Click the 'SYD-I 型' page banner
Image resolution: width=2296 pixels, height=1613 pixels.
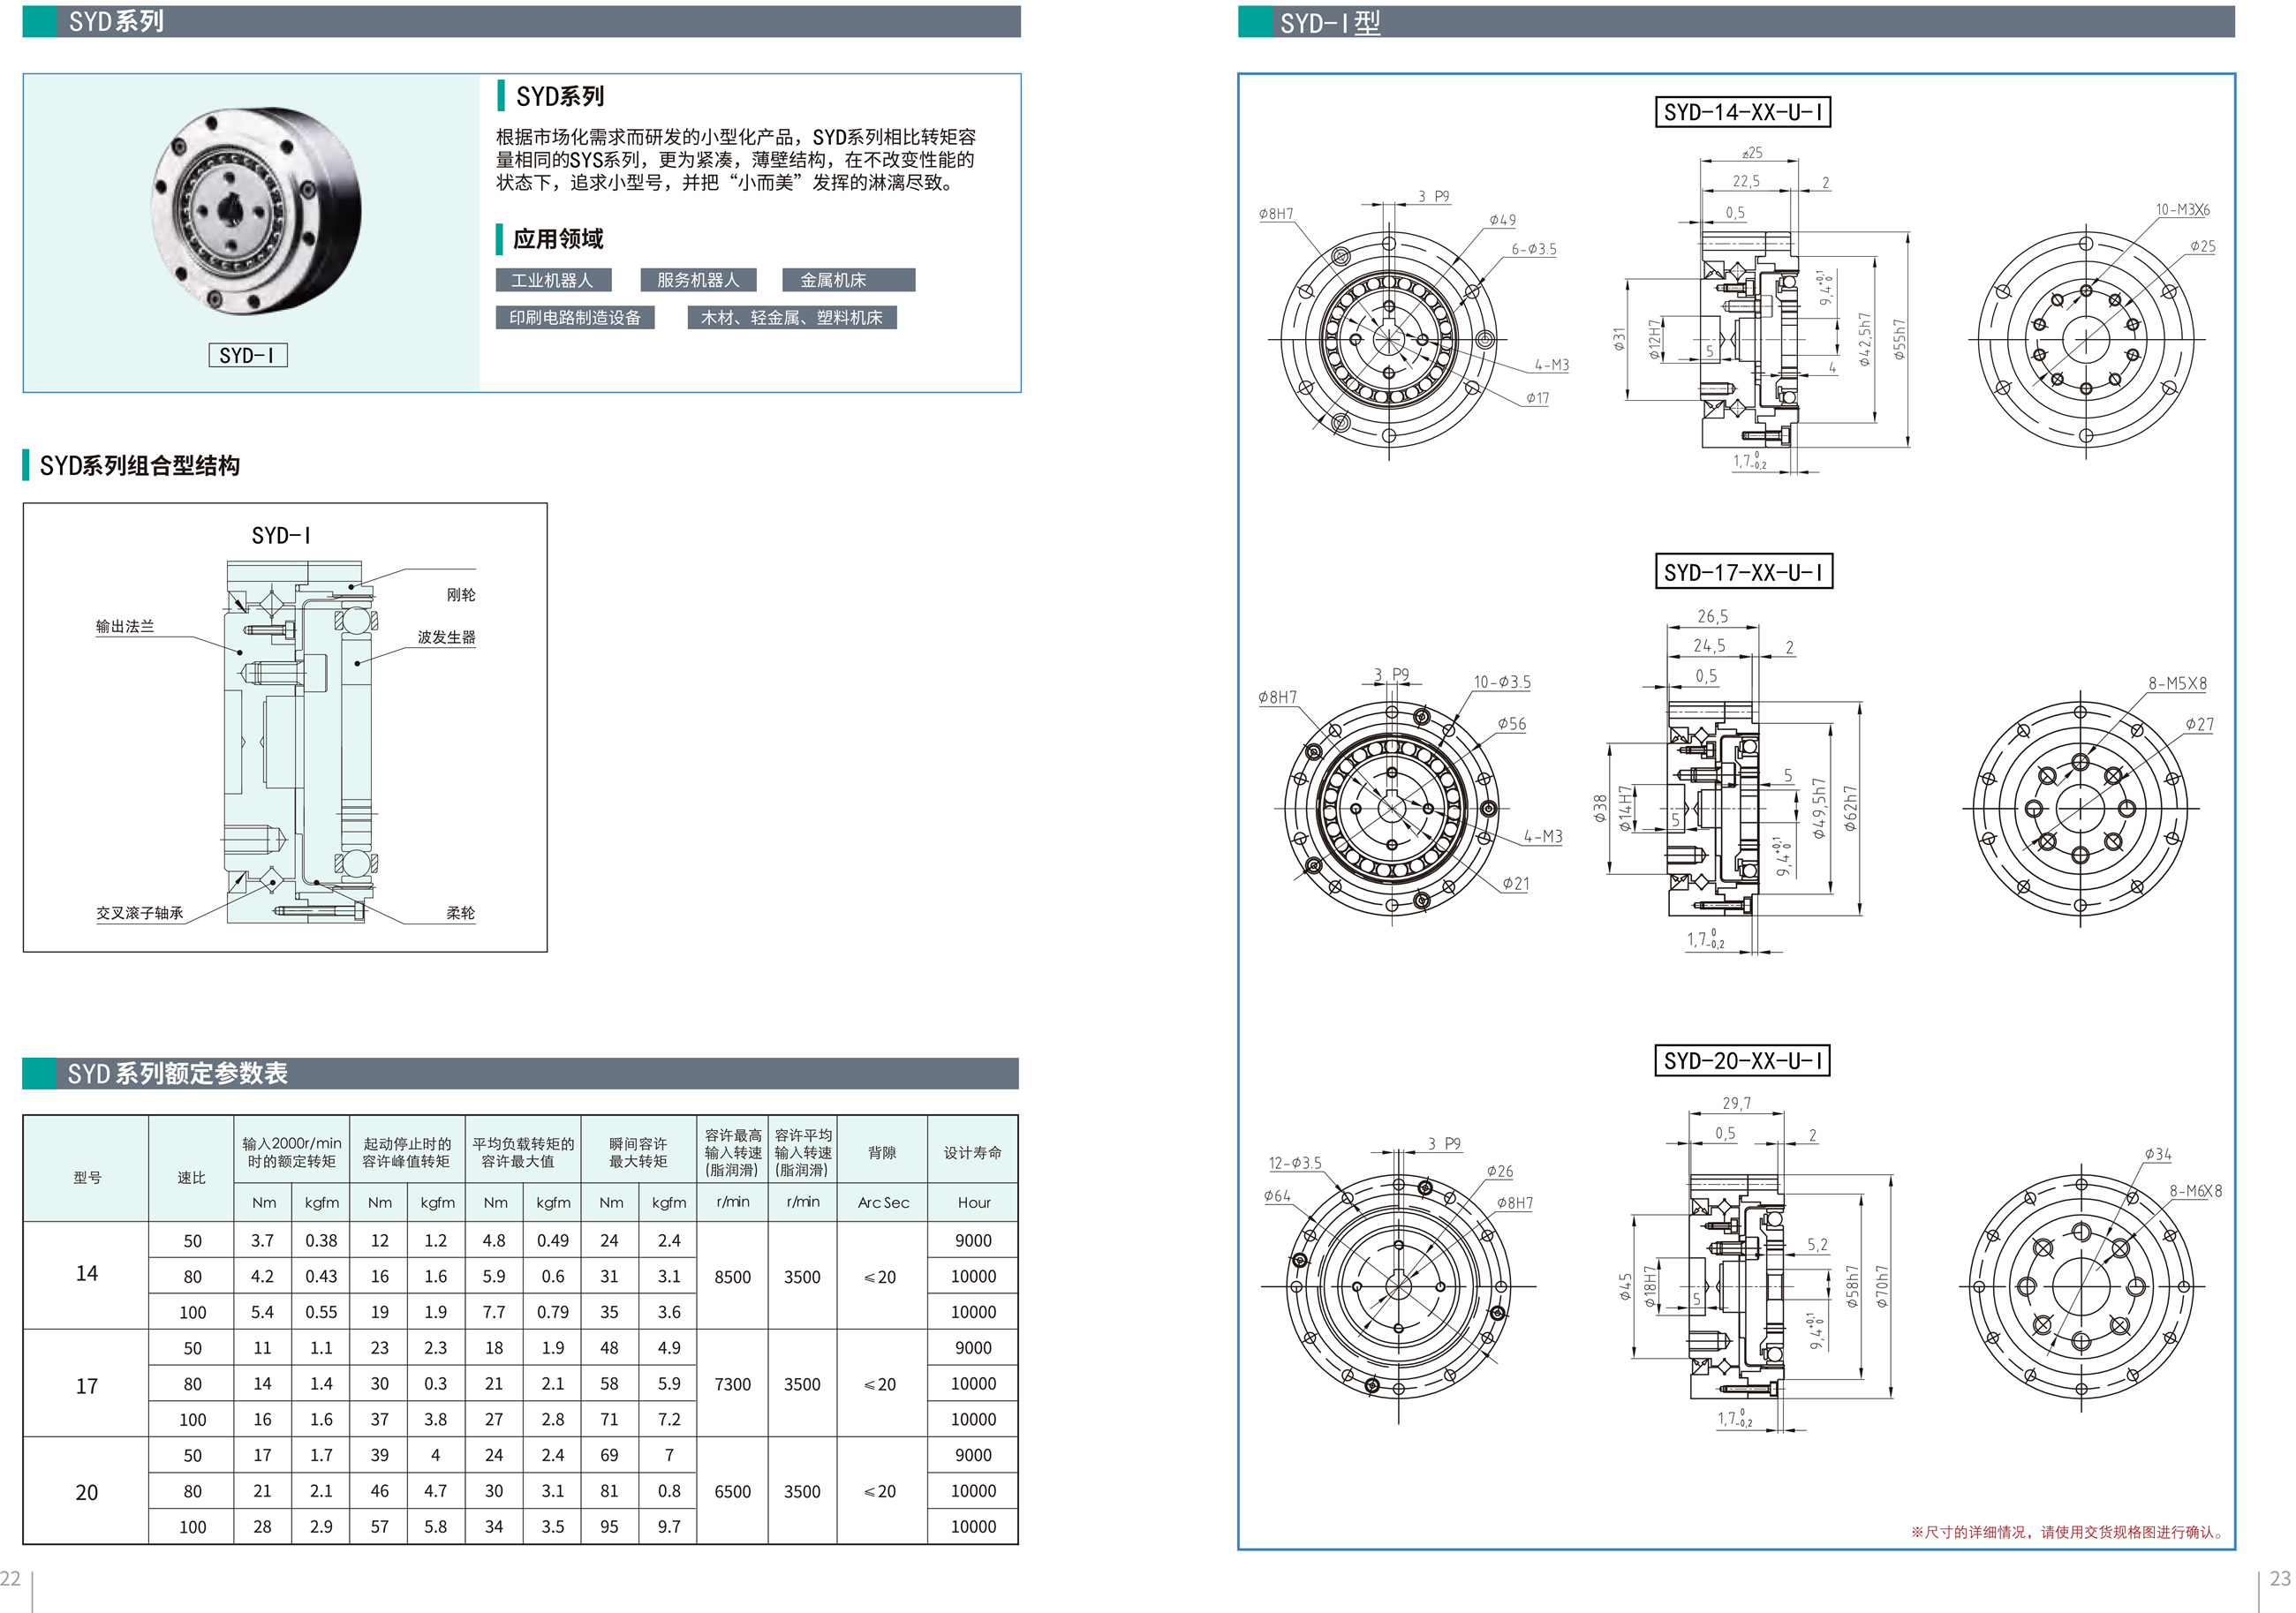coord(1736,22)
